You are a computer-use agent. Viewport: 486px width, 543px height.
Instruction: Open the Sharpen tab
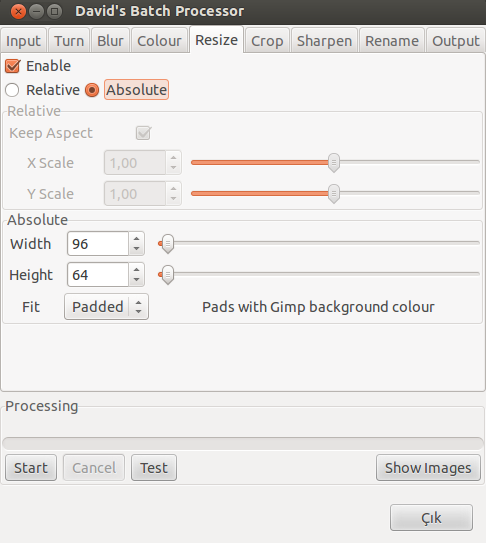(324, 41)
